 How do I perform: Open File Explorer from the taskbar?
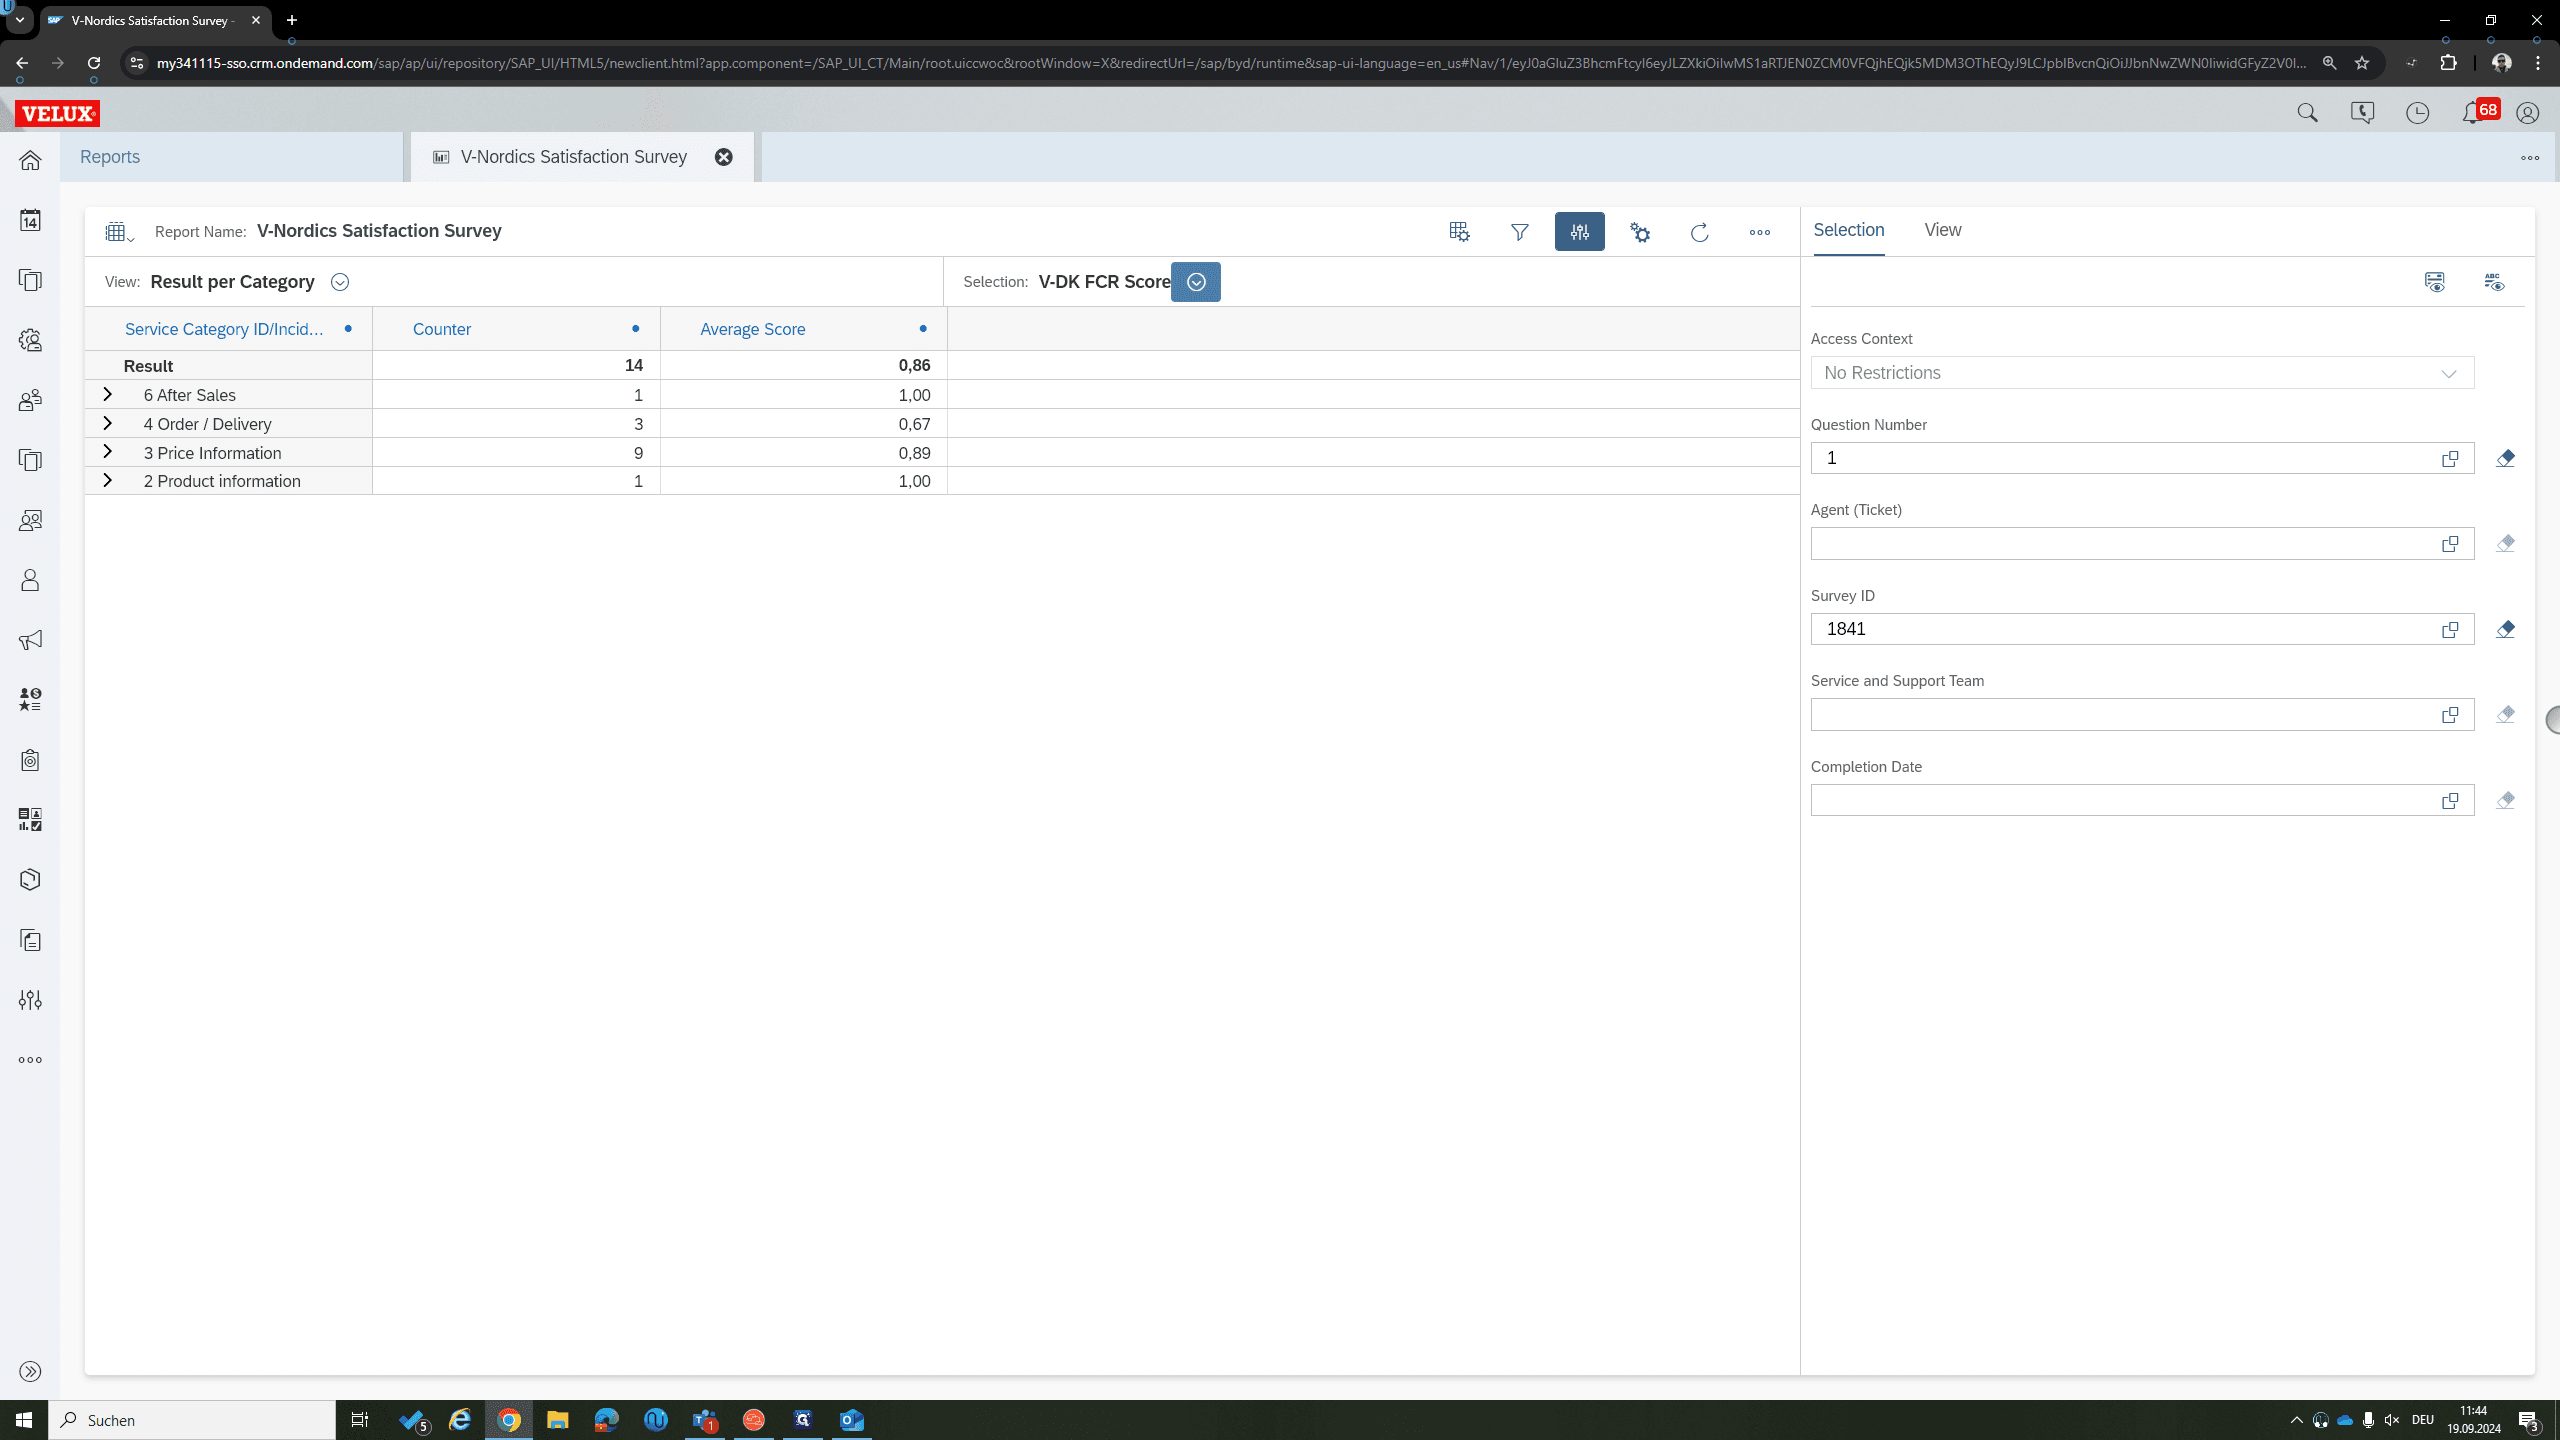click(557, 1420)
